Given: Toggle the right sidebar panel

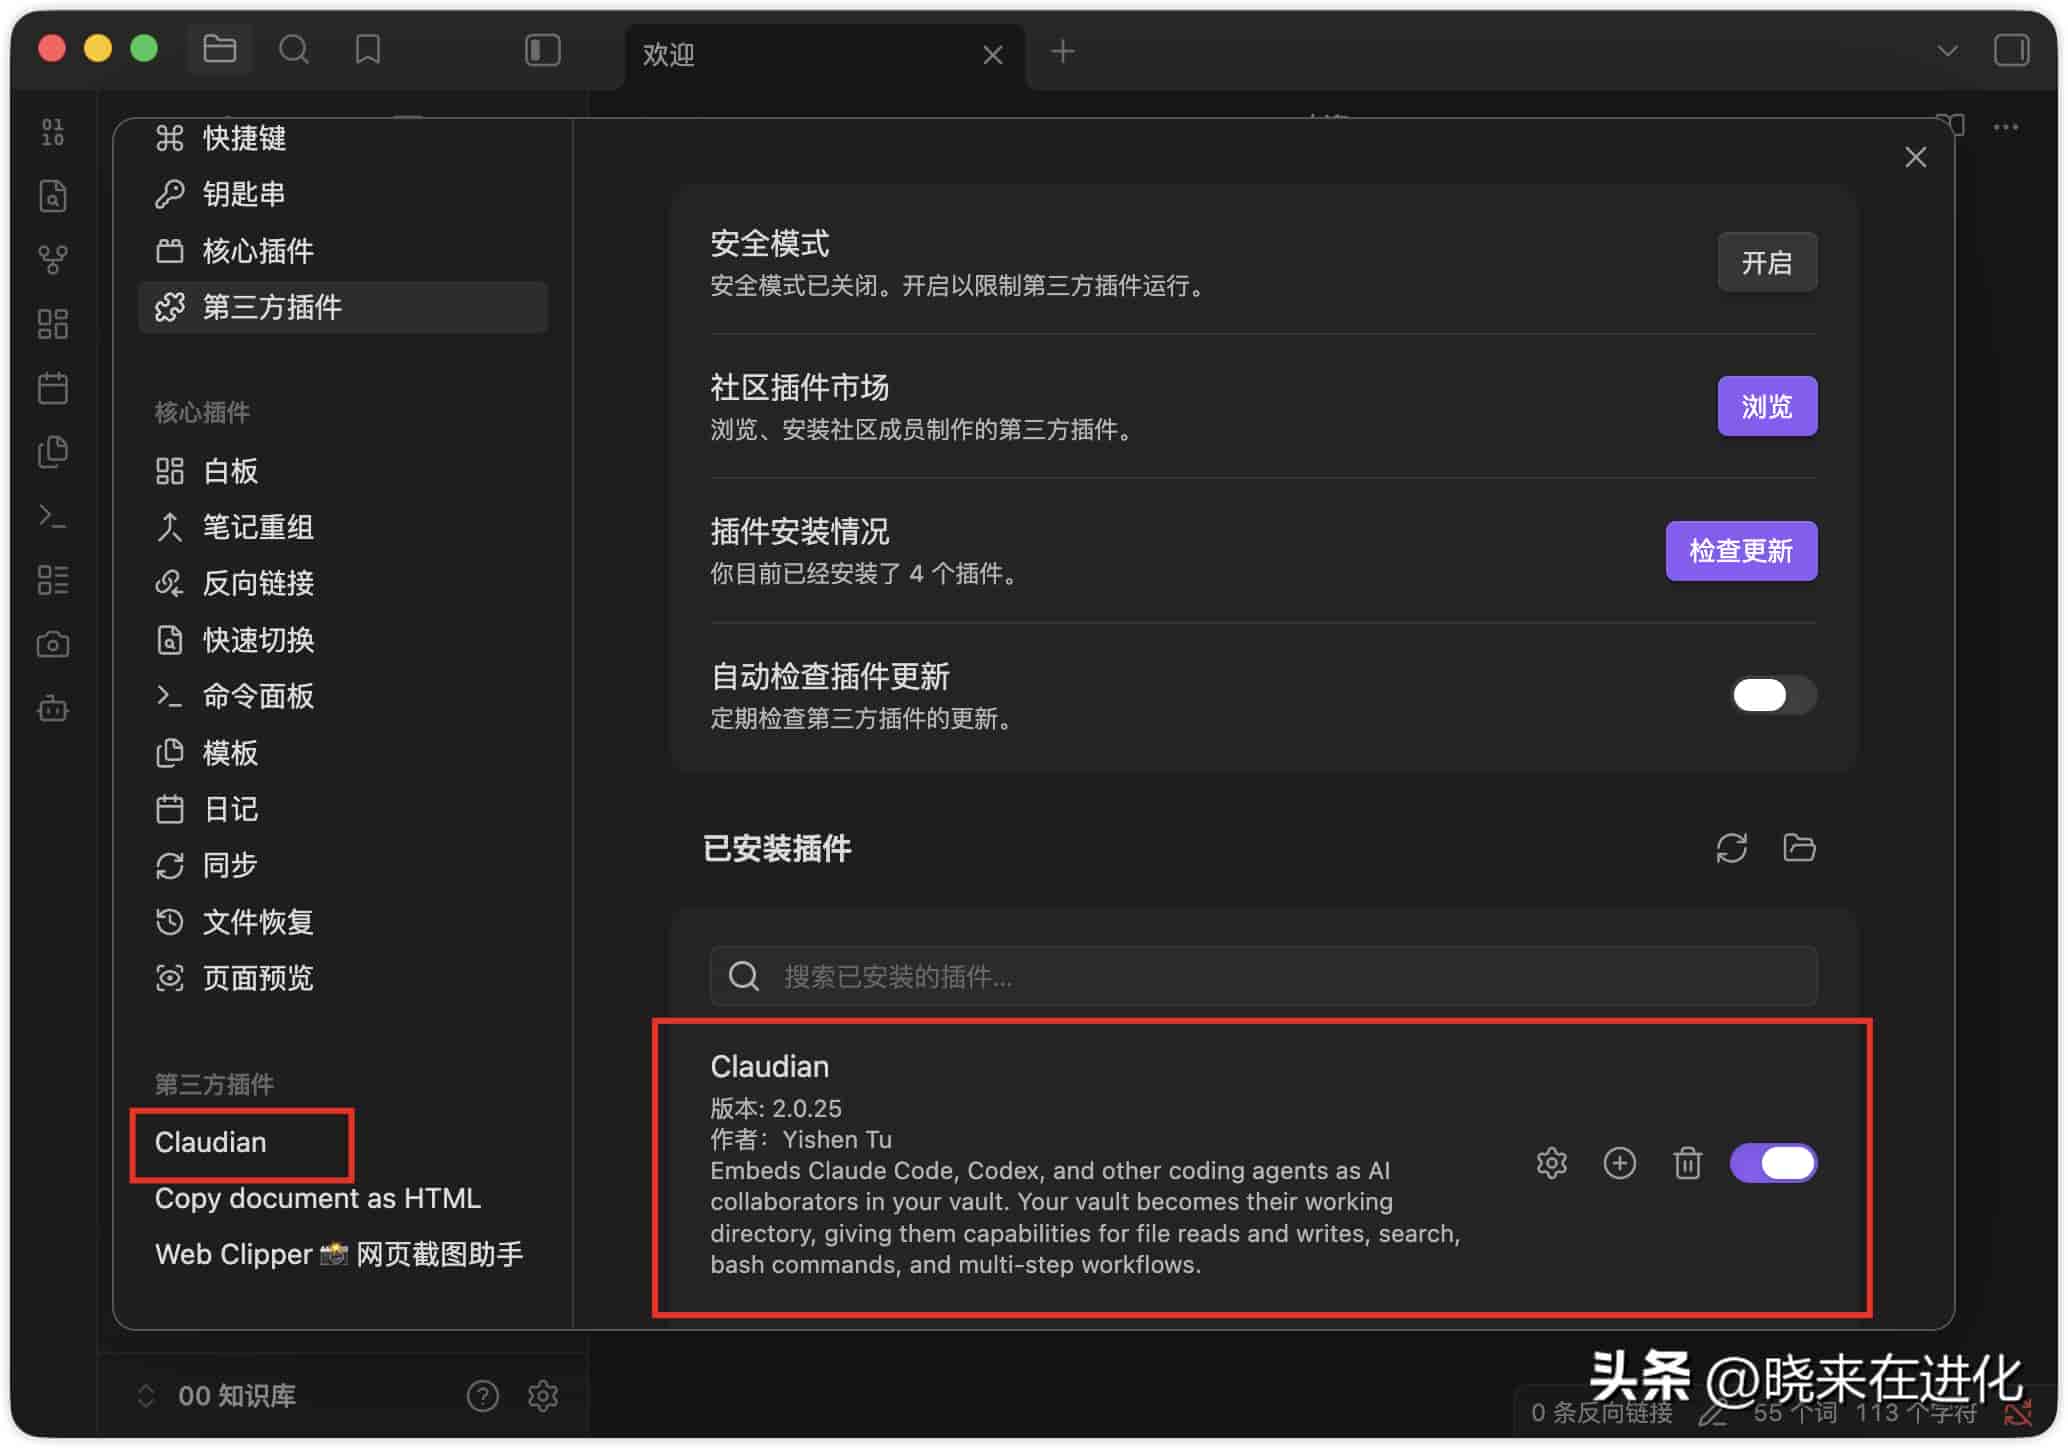Looking at the screenshot, I should 2011,50.
